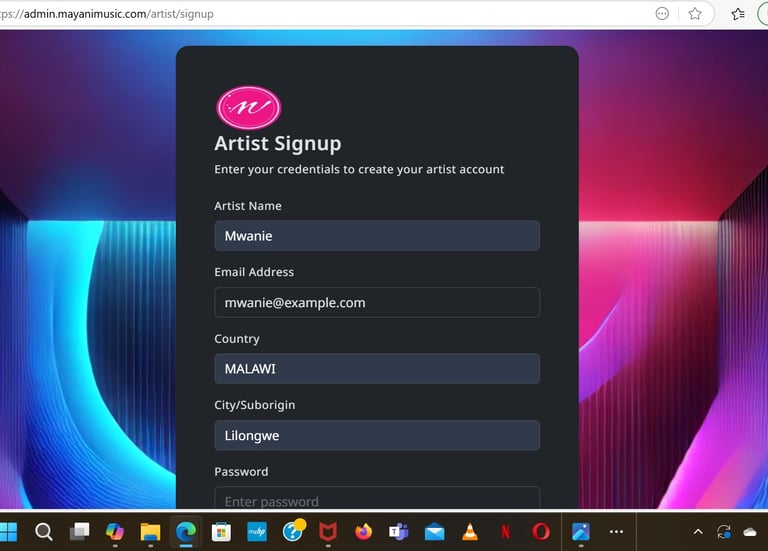Open the Mail app from taskbar

coord(434,532)
